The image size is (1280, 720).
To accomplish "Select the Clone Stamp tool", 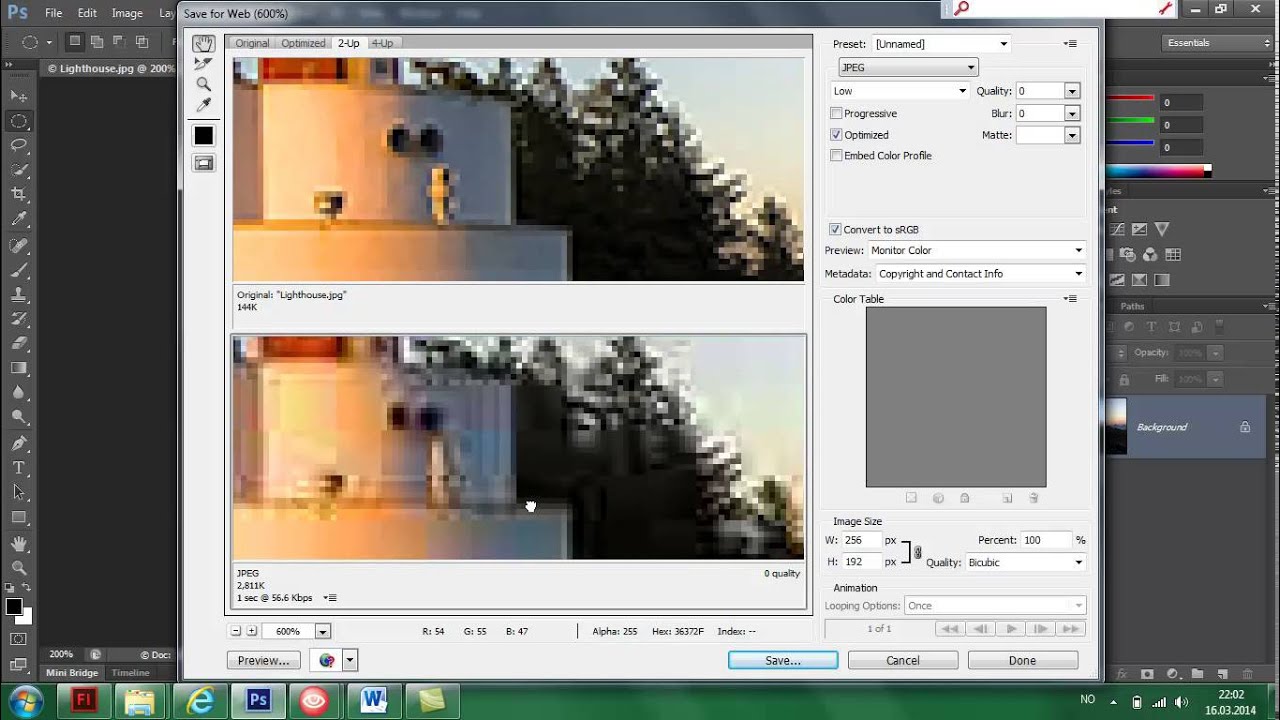I will coord(19,295).
